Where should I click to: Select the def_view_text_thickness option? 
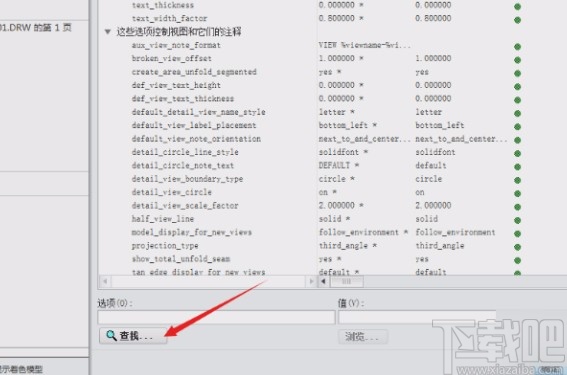(183, 99)
